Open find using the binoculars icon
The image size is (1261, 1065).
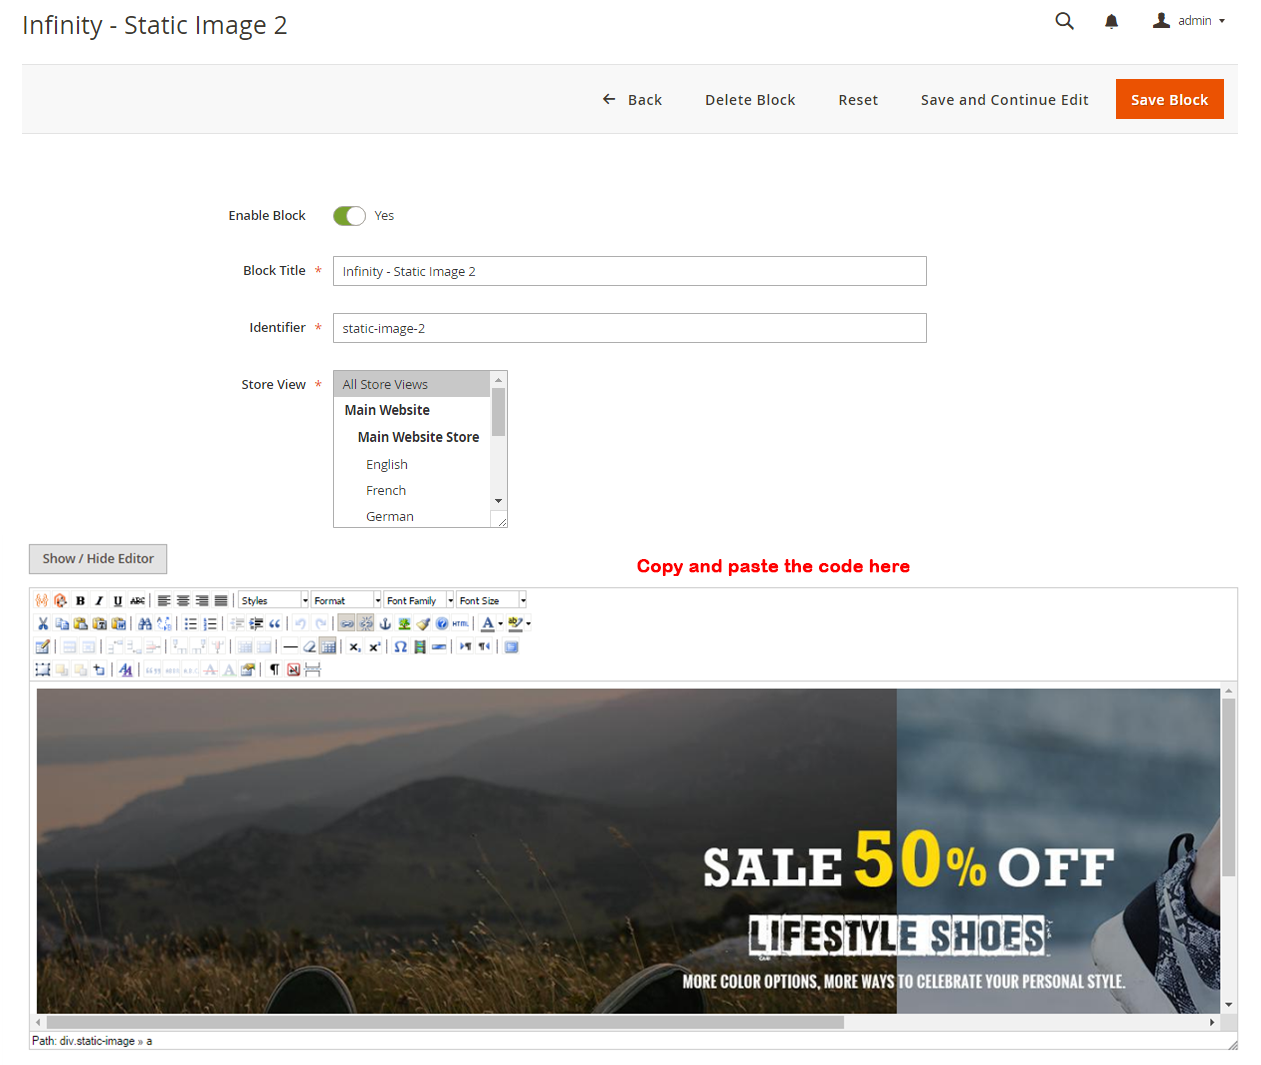click(x=145, y=624)
